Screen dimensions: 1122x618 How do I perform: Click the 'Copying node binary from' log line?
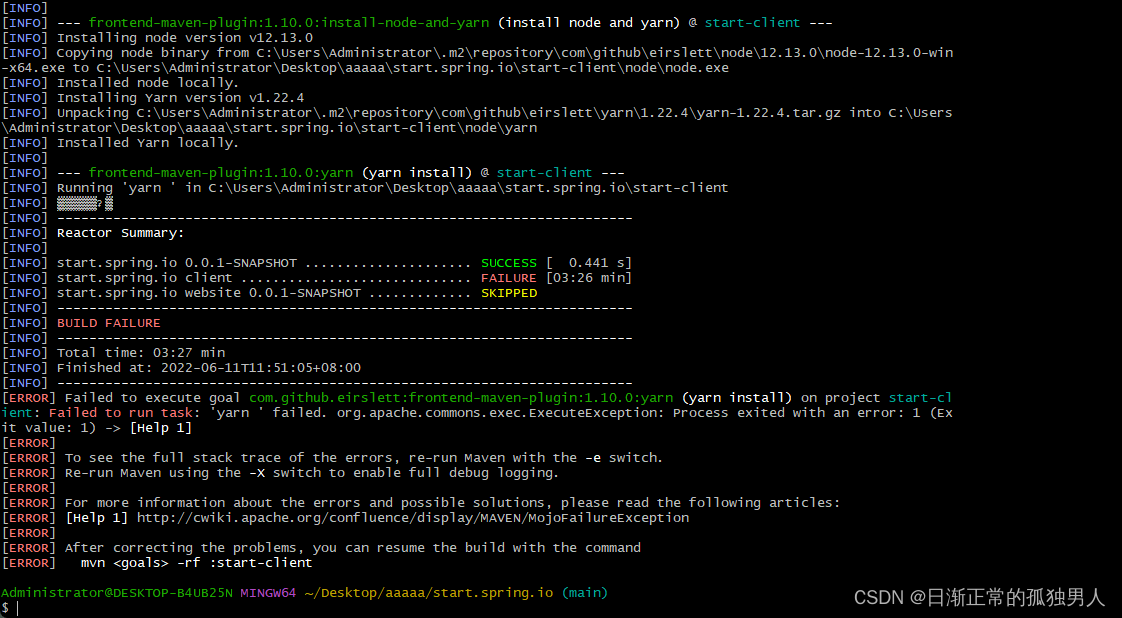(x=477, y=61)
